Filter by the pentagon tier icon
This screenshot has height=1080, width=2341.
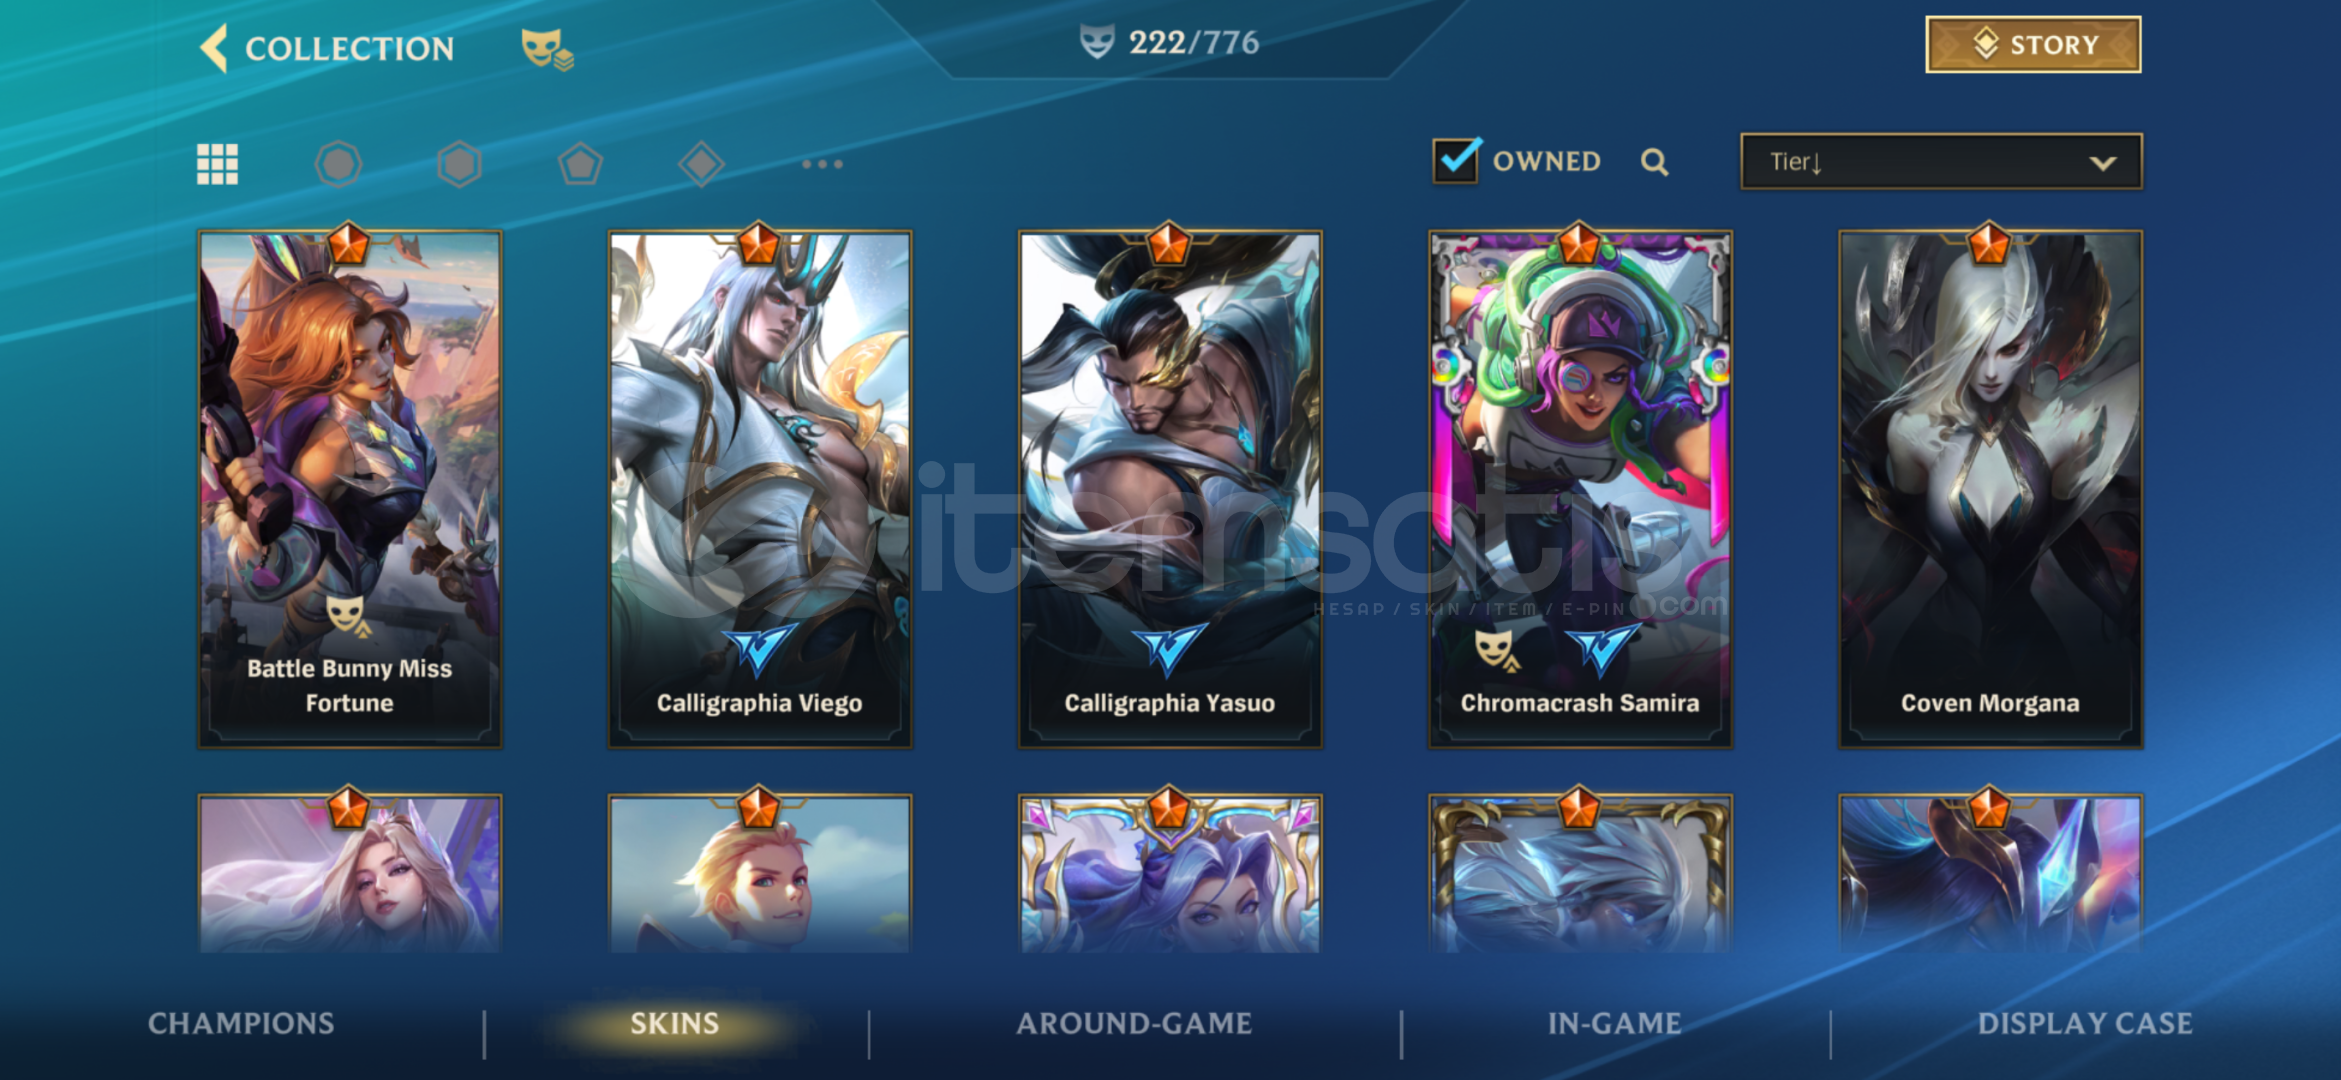(x=580, y=164)
